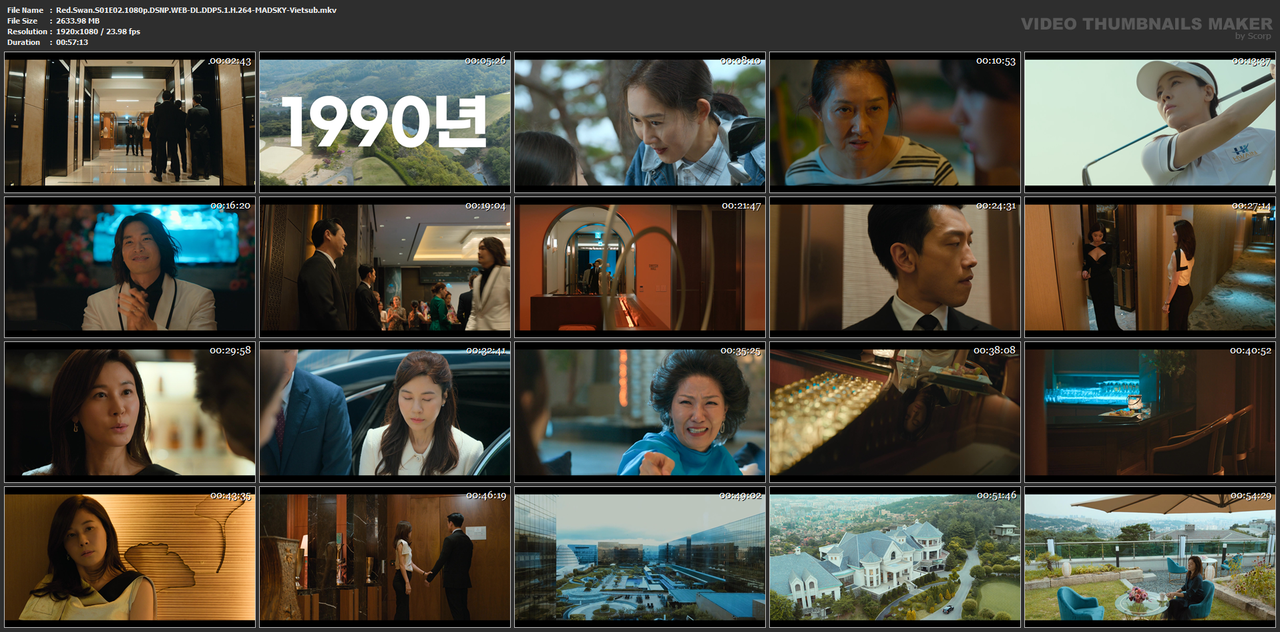Open the elevator lobby thumbnail at 00:02:43
The image size is (1280, 632).
click(130, 122)
